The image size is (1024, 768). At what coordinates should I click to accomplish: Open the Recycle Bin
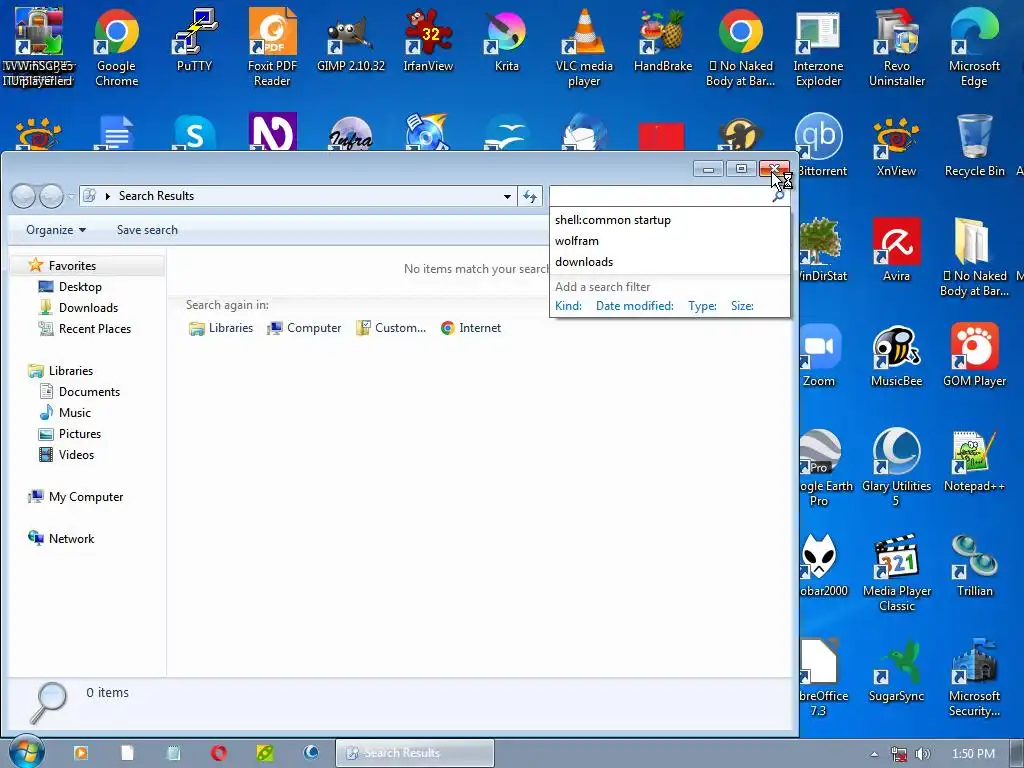point(974,146)
